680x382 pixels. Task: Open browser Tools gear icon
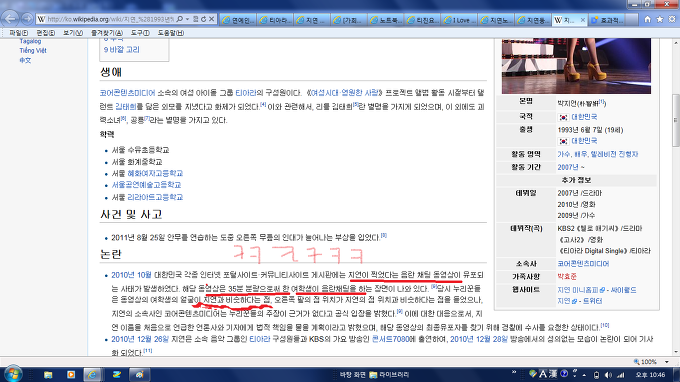click(672, 20)
